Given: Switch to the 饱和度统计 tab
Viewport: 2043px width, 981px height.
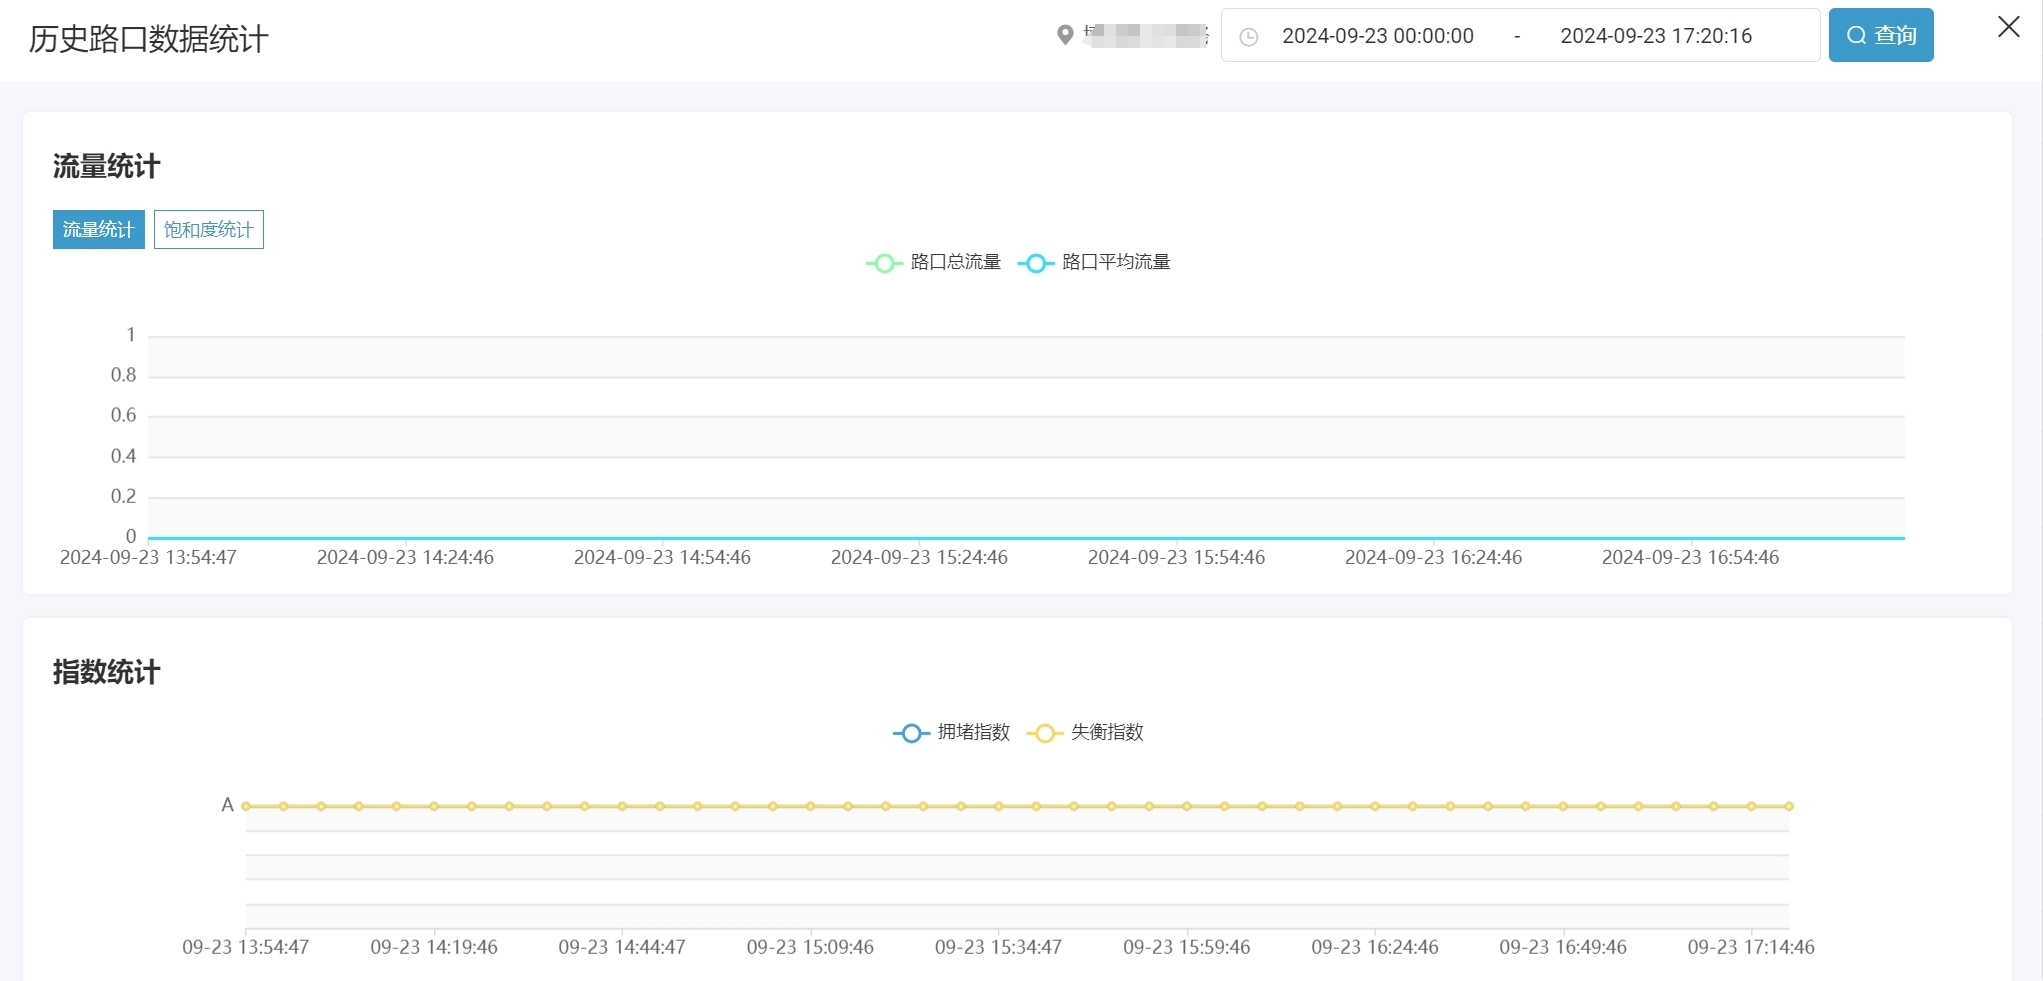Looking at the screenshot, I should click(208, 230).
